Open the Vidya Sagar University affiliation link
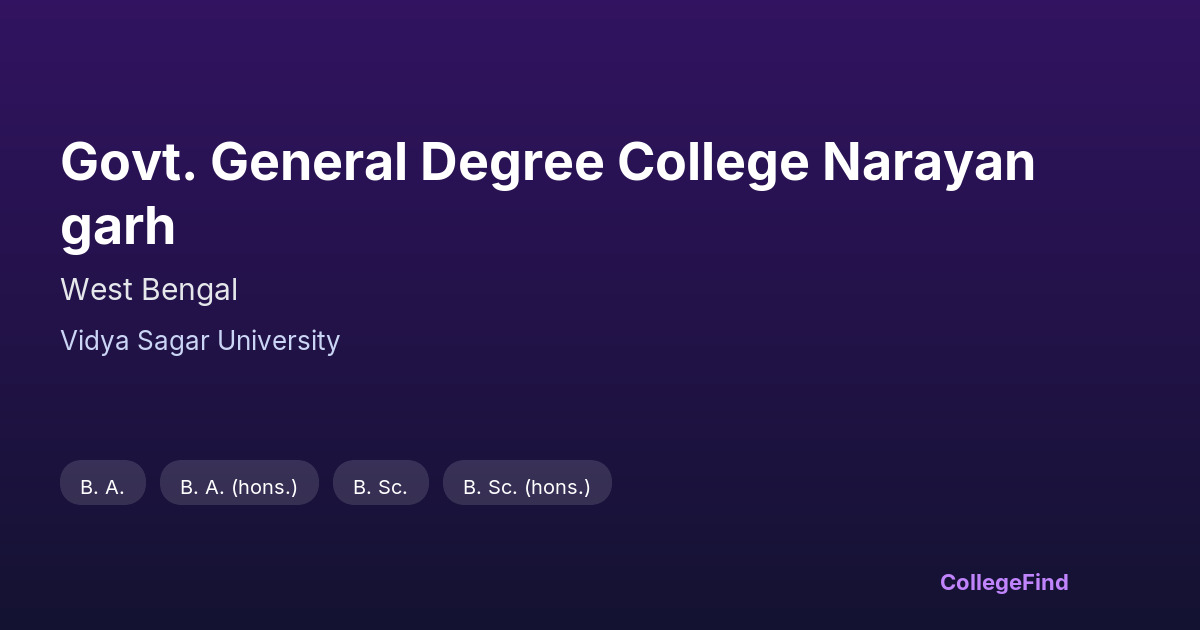Image resolution: width=1200 pixels, height=630 pixels. [200, 341]
